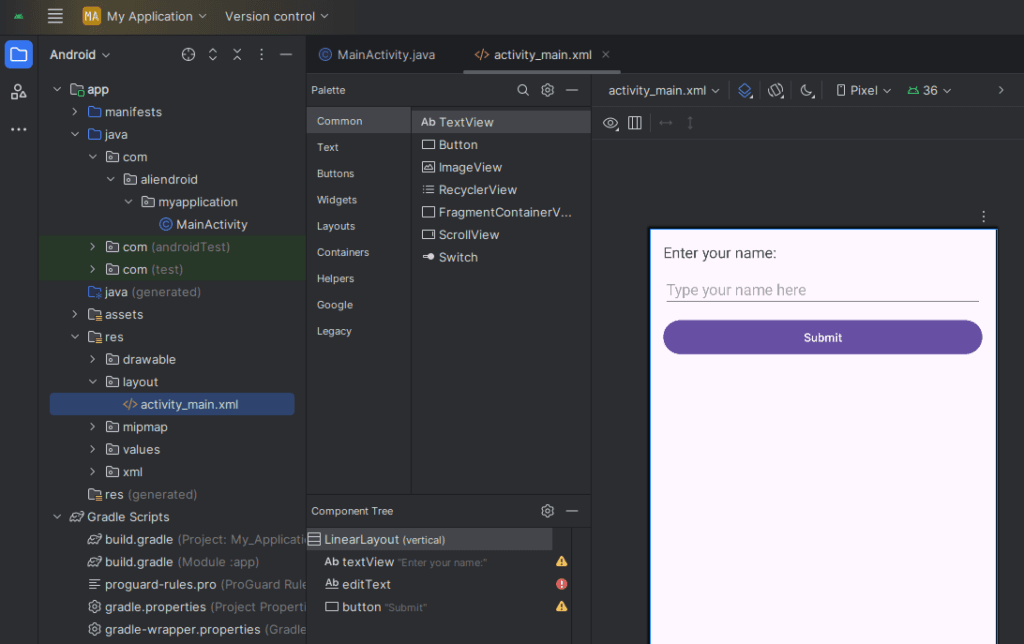Toggle view options eye icon
The image size is (1024, 644).
(611, 123)
